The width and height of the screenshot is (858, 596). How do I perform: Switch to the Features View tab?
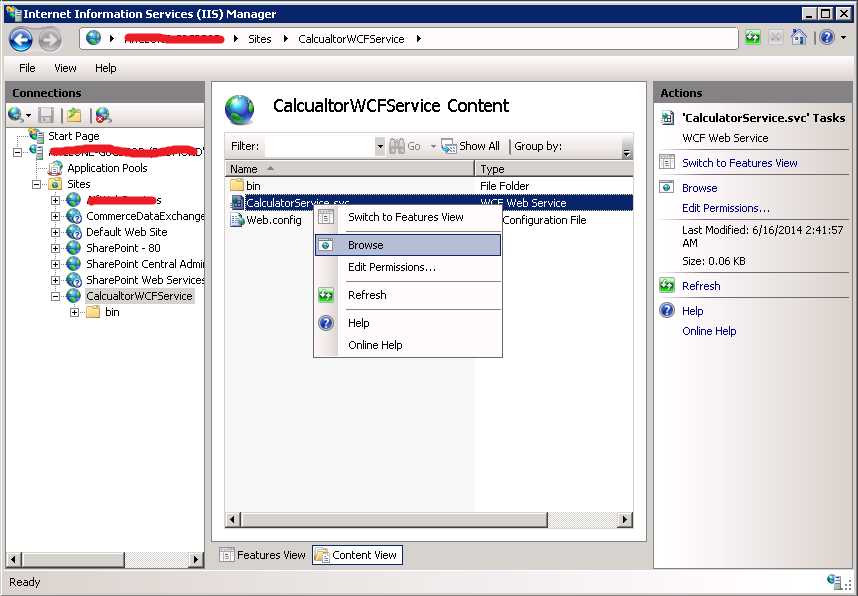pyautogui.click(x=263, y=555)
